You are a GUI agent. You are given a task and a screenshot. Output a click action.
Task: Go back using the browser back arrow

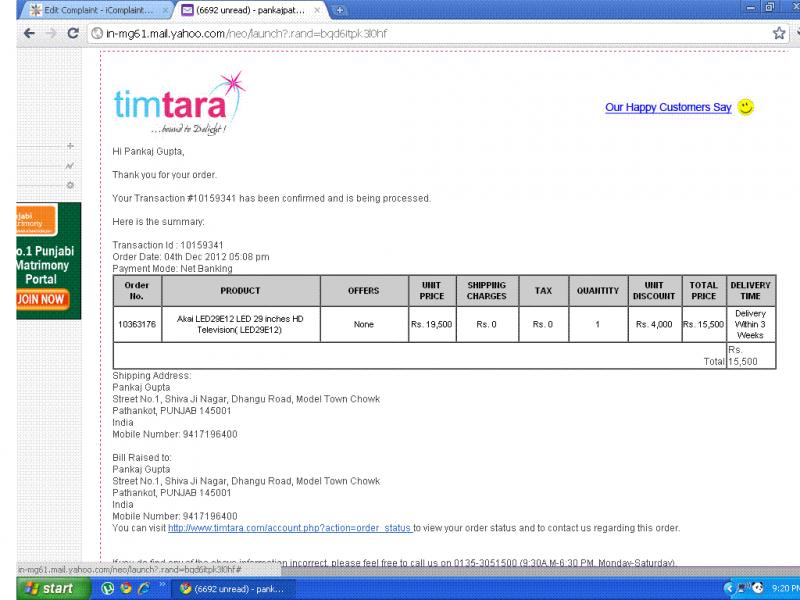pos(30,33)
